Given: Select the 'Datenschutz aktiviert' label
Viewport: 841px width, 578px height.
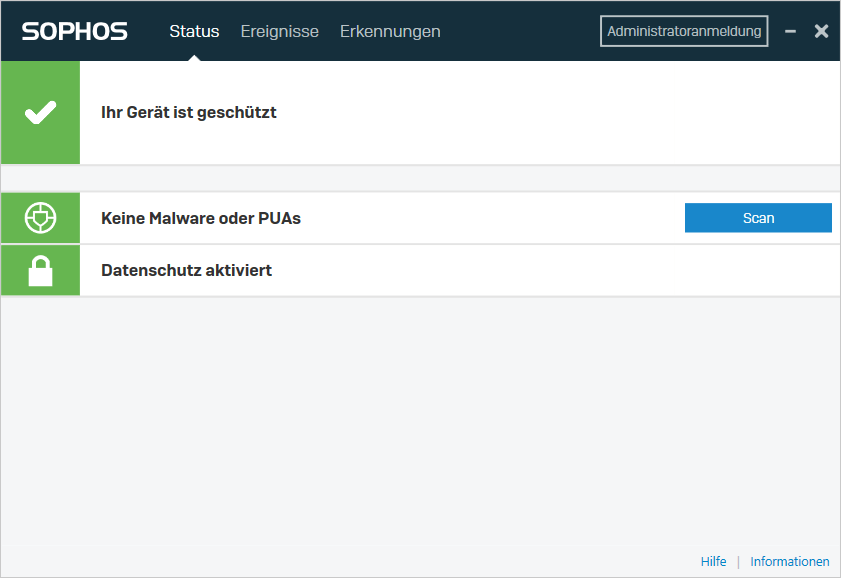Looking at the screenshot, I should (x=186, y=270).
